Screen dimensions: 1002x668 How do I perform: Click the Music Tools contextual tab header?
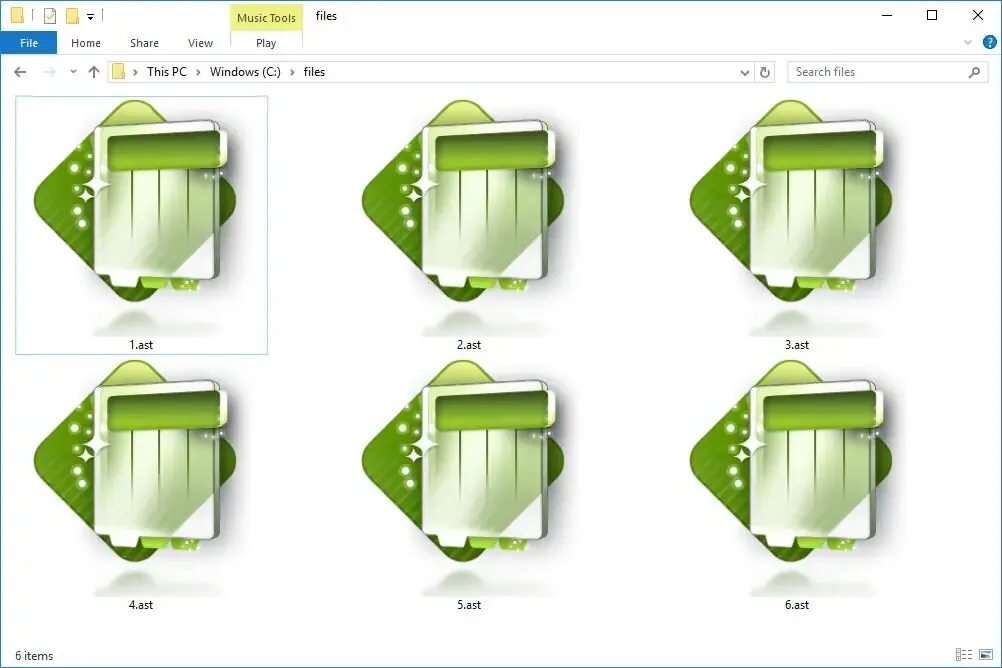tap(266, 18)
